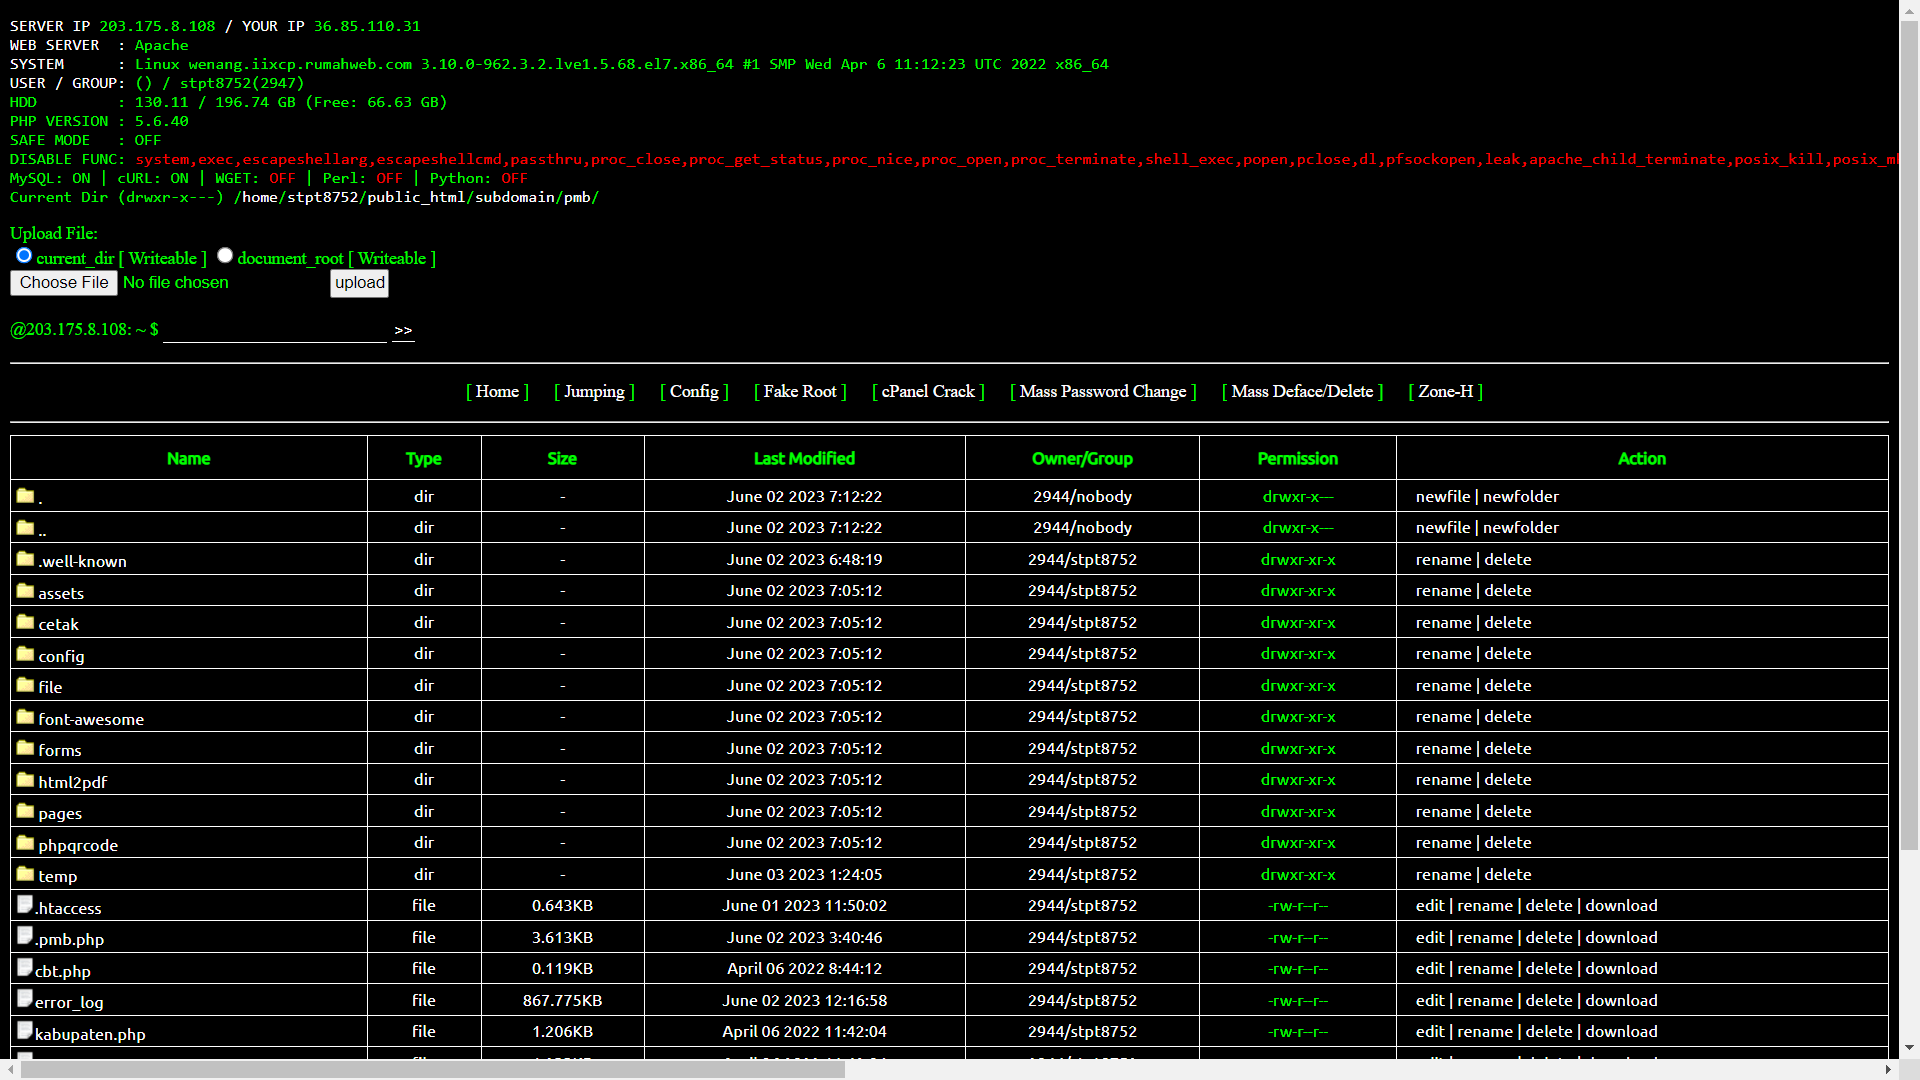Click the 'pmb' path segment link
Image resolution: width=1920 pixels, height=1080 pixels.
tap(577, 197)
